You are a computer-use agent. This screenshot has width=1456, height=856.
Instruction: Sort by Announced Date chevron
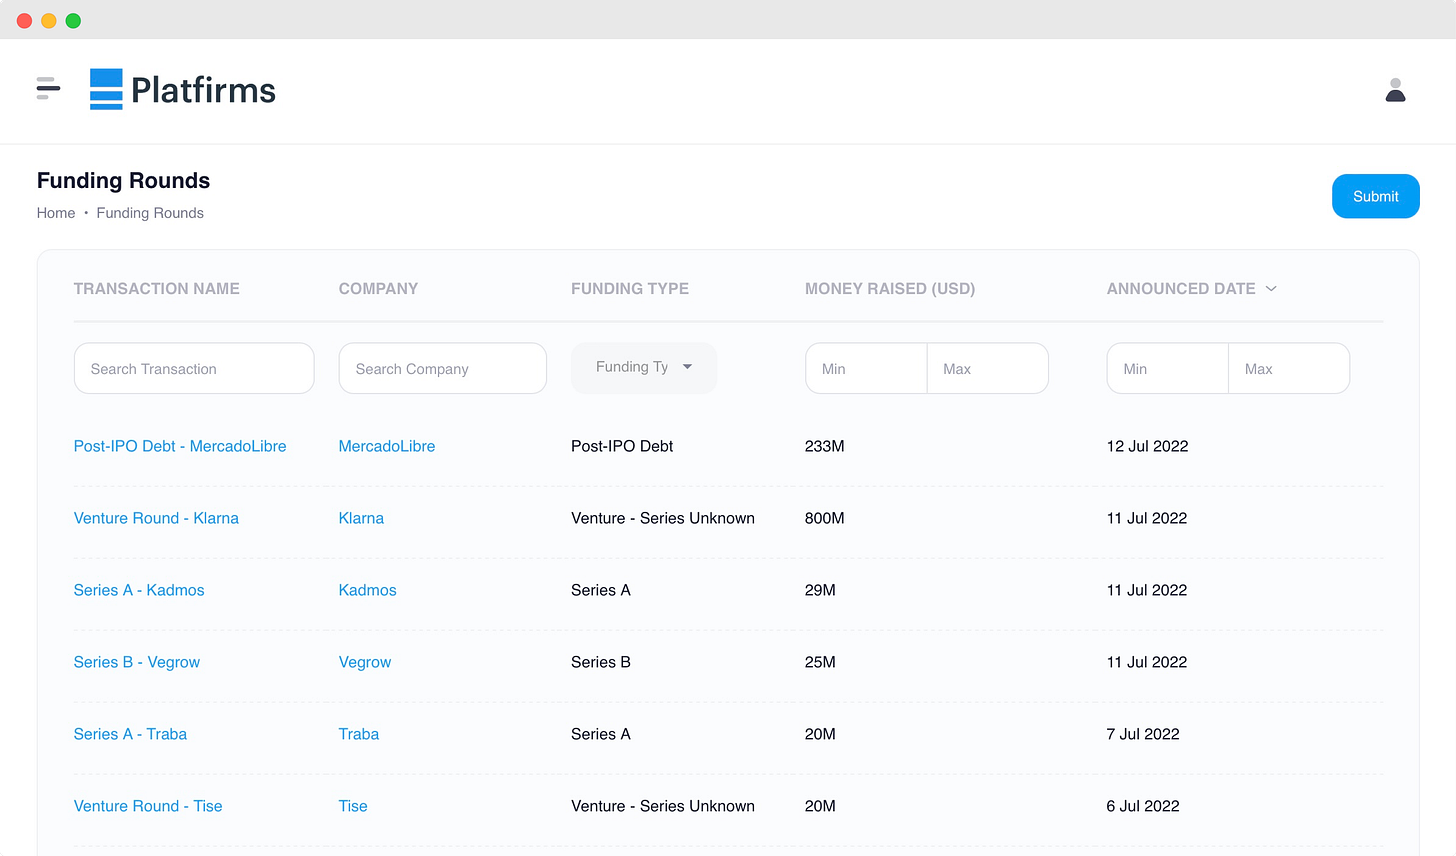(1271, 288)
